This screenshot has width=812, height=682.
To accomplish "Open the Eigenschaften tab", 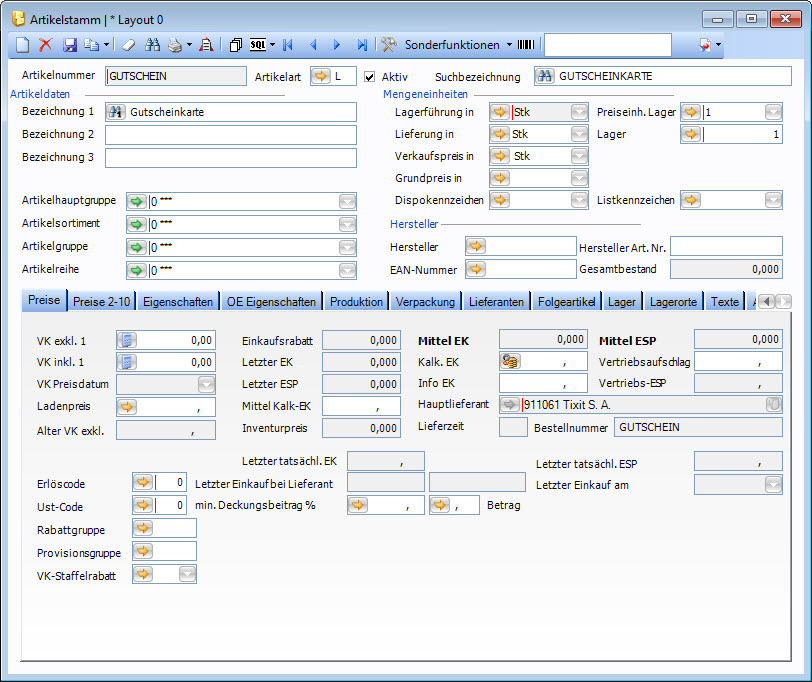I will click(178, 301).
